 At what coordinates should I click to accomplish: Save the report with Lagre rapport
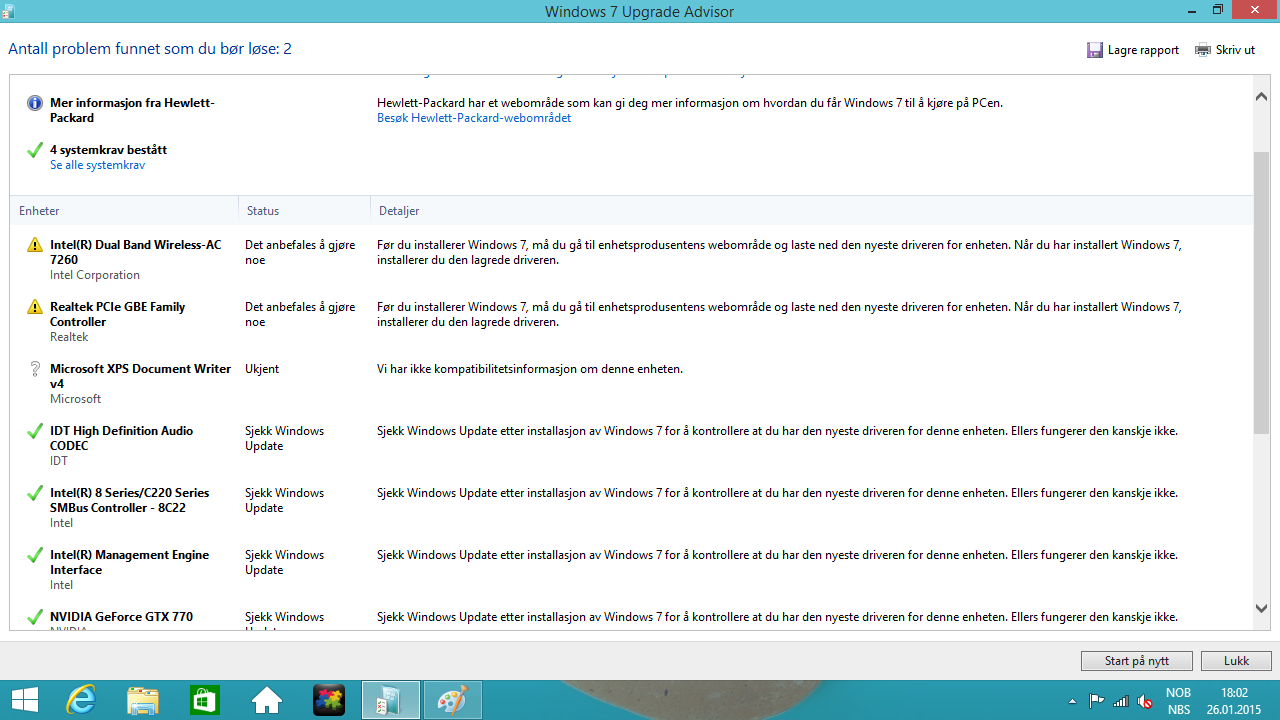click(1133, 50)
